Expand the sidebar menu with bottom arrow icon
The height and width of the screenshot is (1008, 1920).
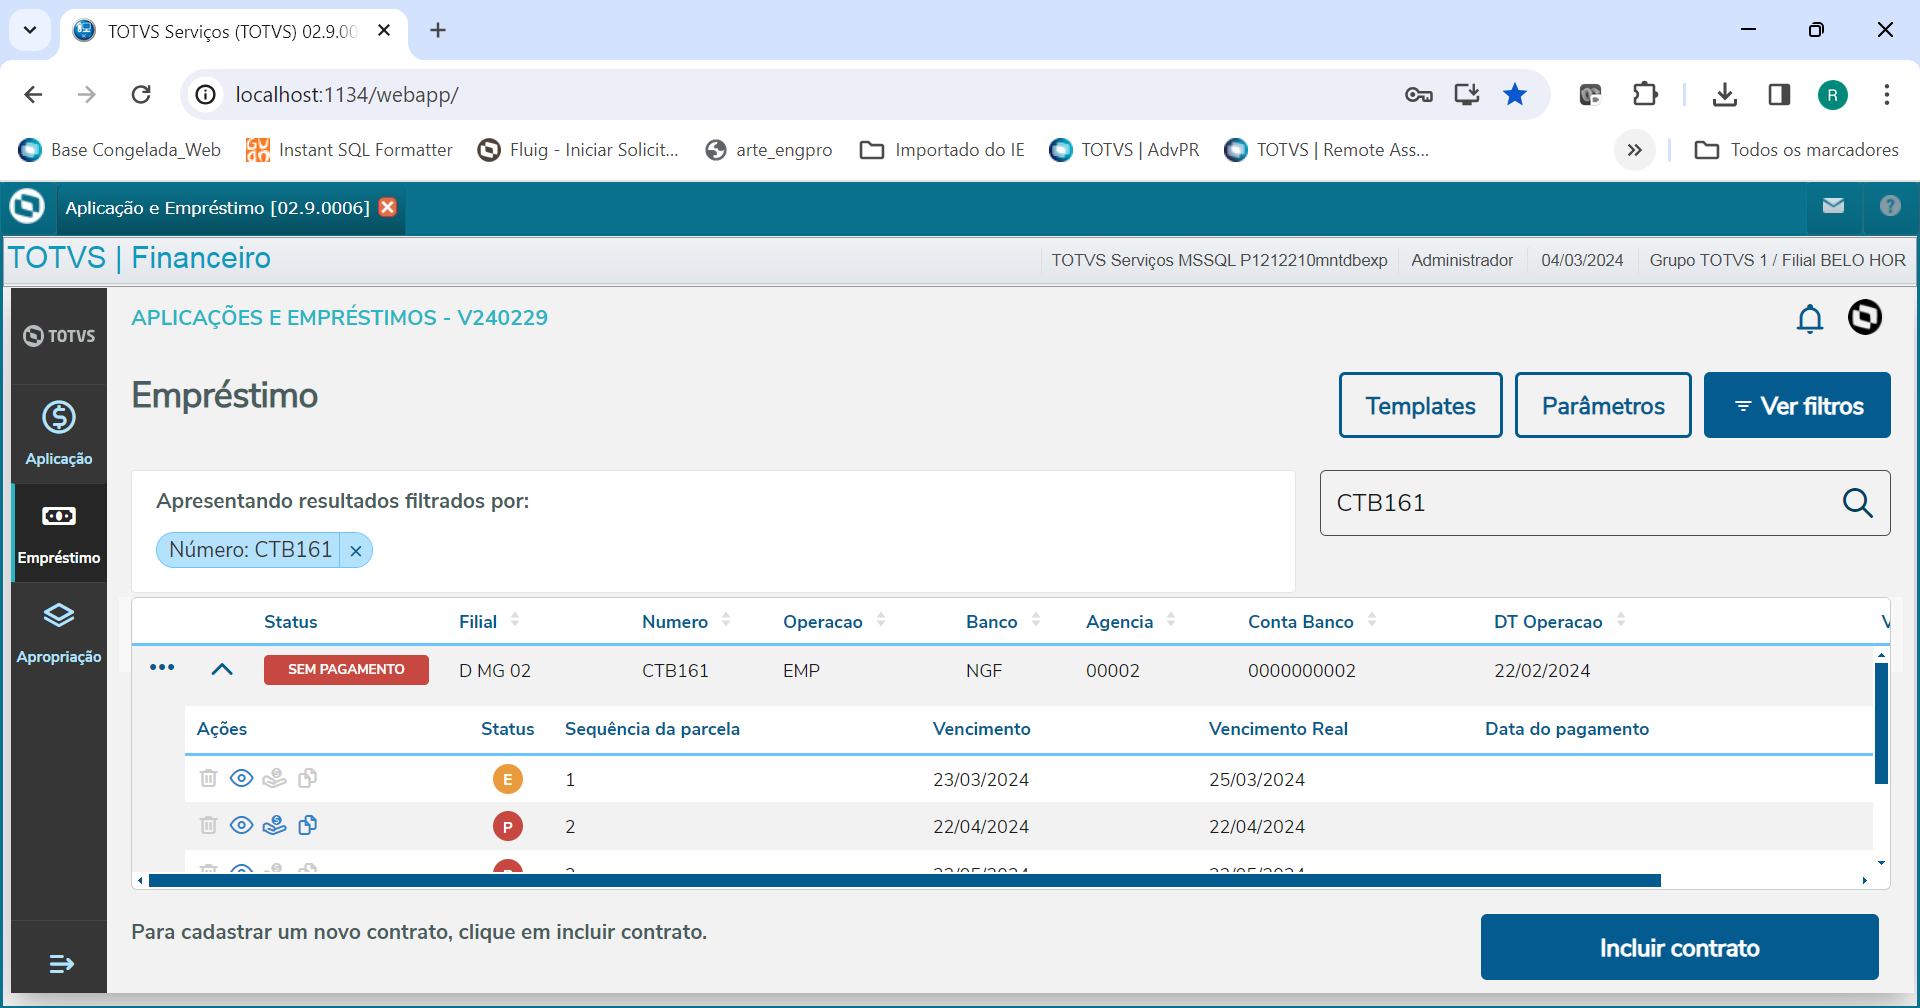coord(61,964)
